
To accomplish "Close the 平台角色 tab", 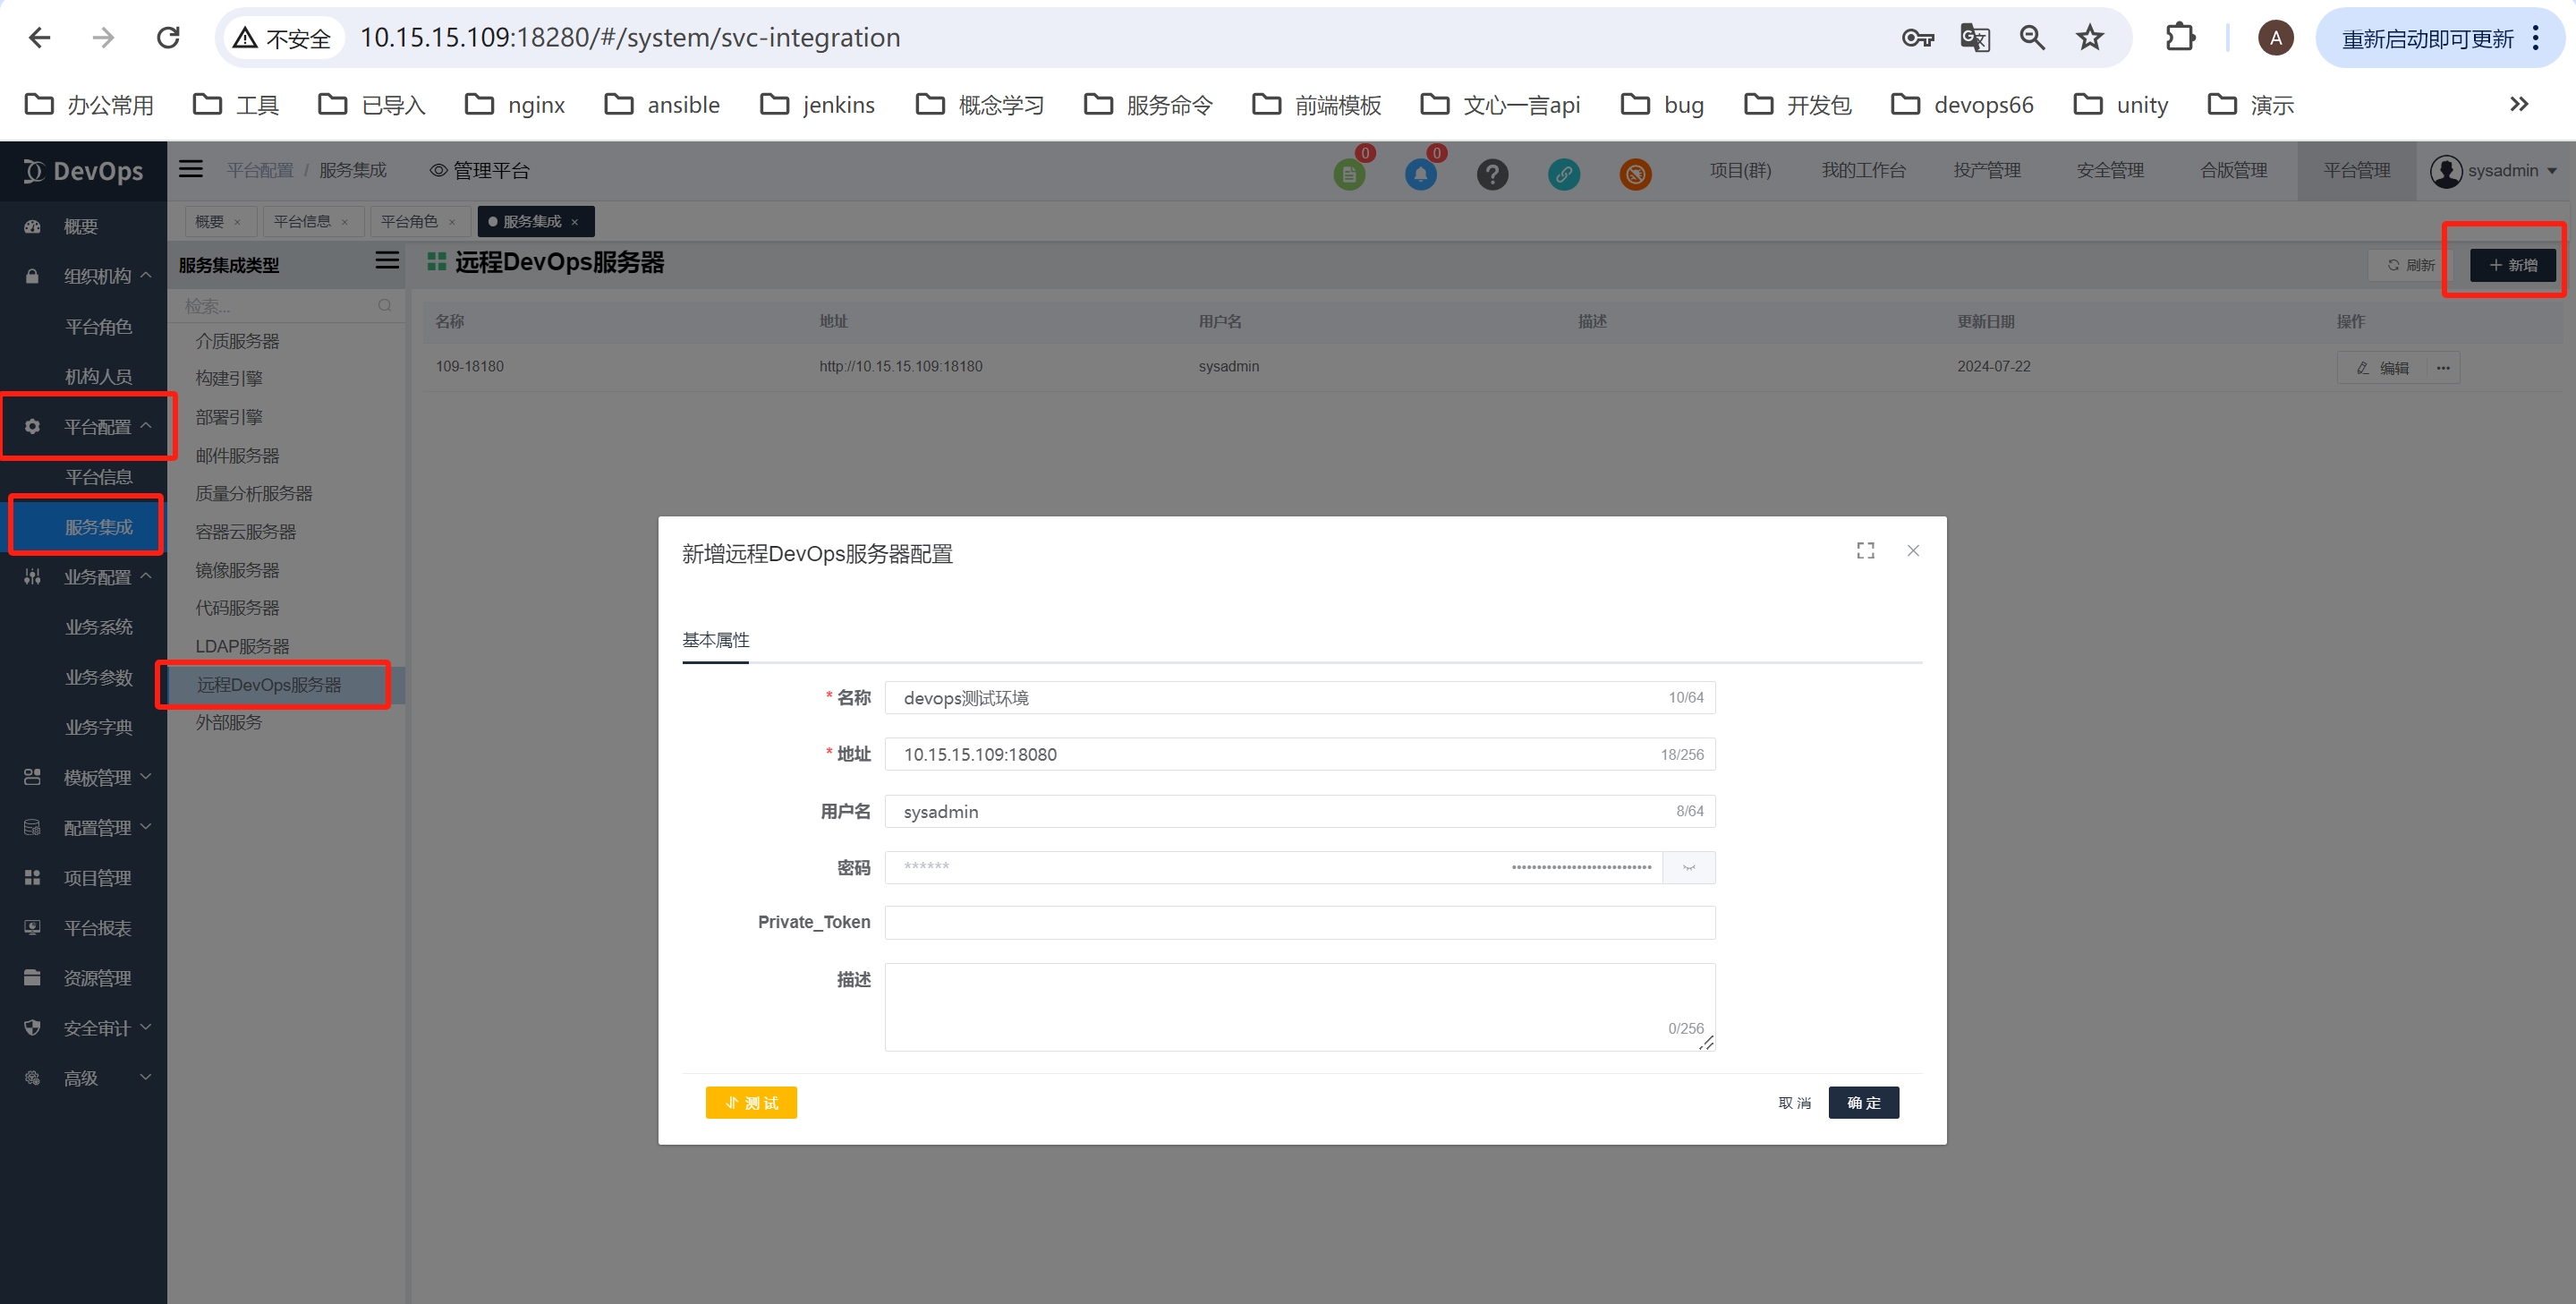I will pyautogui.click(x=452, y=222).
